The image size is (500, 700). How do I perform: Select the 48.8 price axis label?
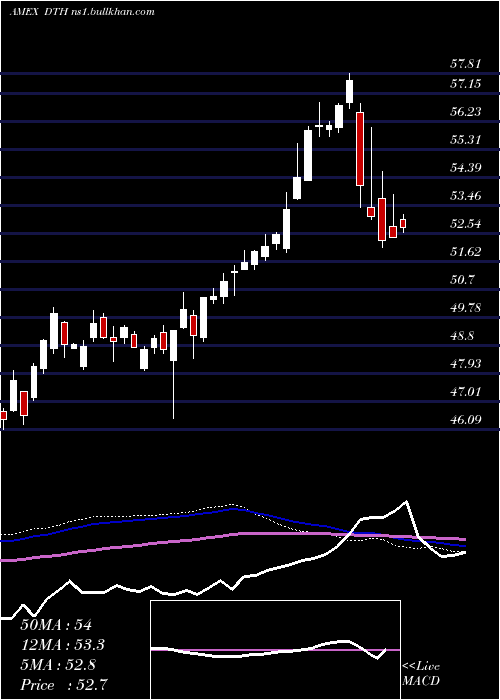(x=462, y=336)
